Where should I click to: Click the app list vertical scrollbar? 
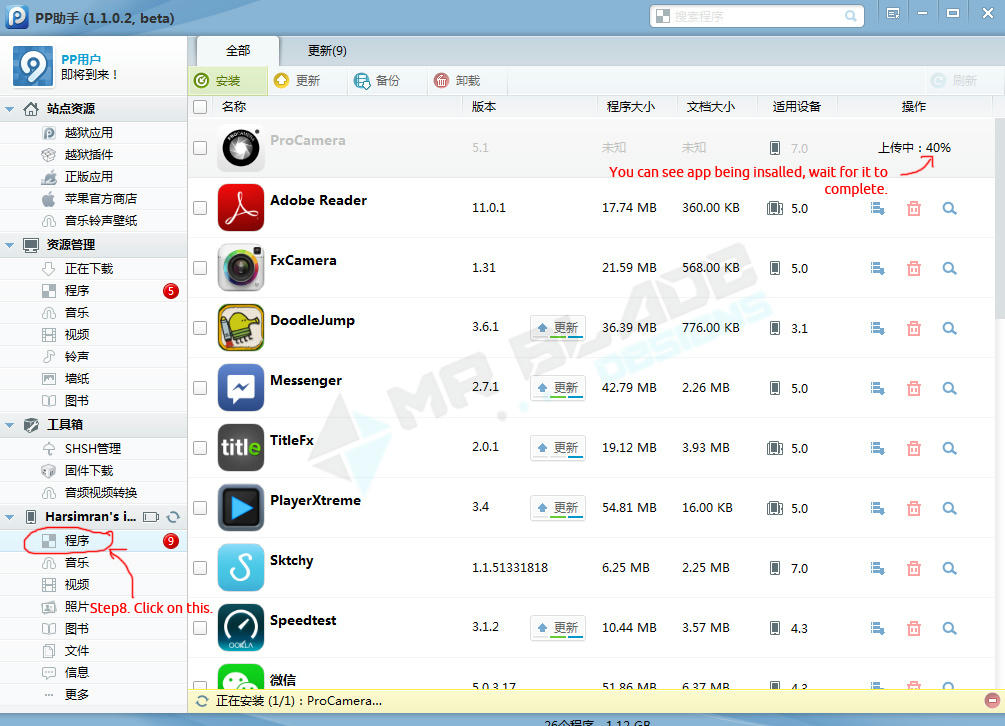point(1000,218)
